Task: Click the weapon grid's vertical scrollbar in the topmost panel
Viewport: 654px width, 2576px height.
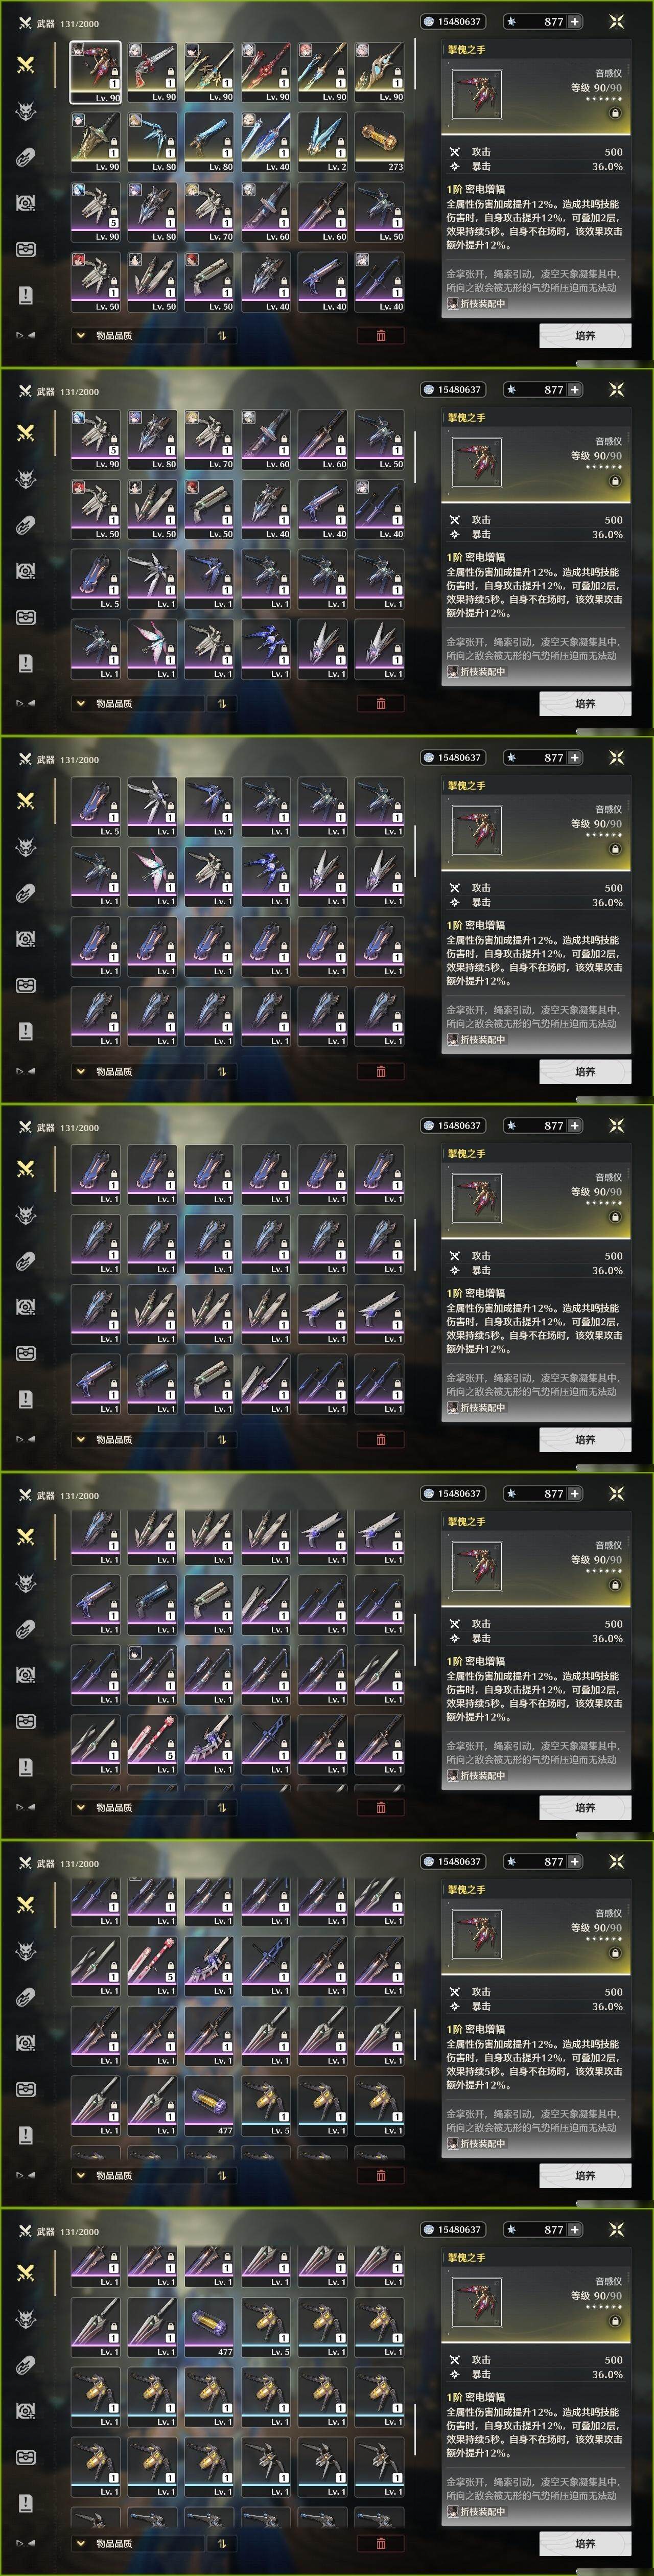Action: tap(415, 66)
